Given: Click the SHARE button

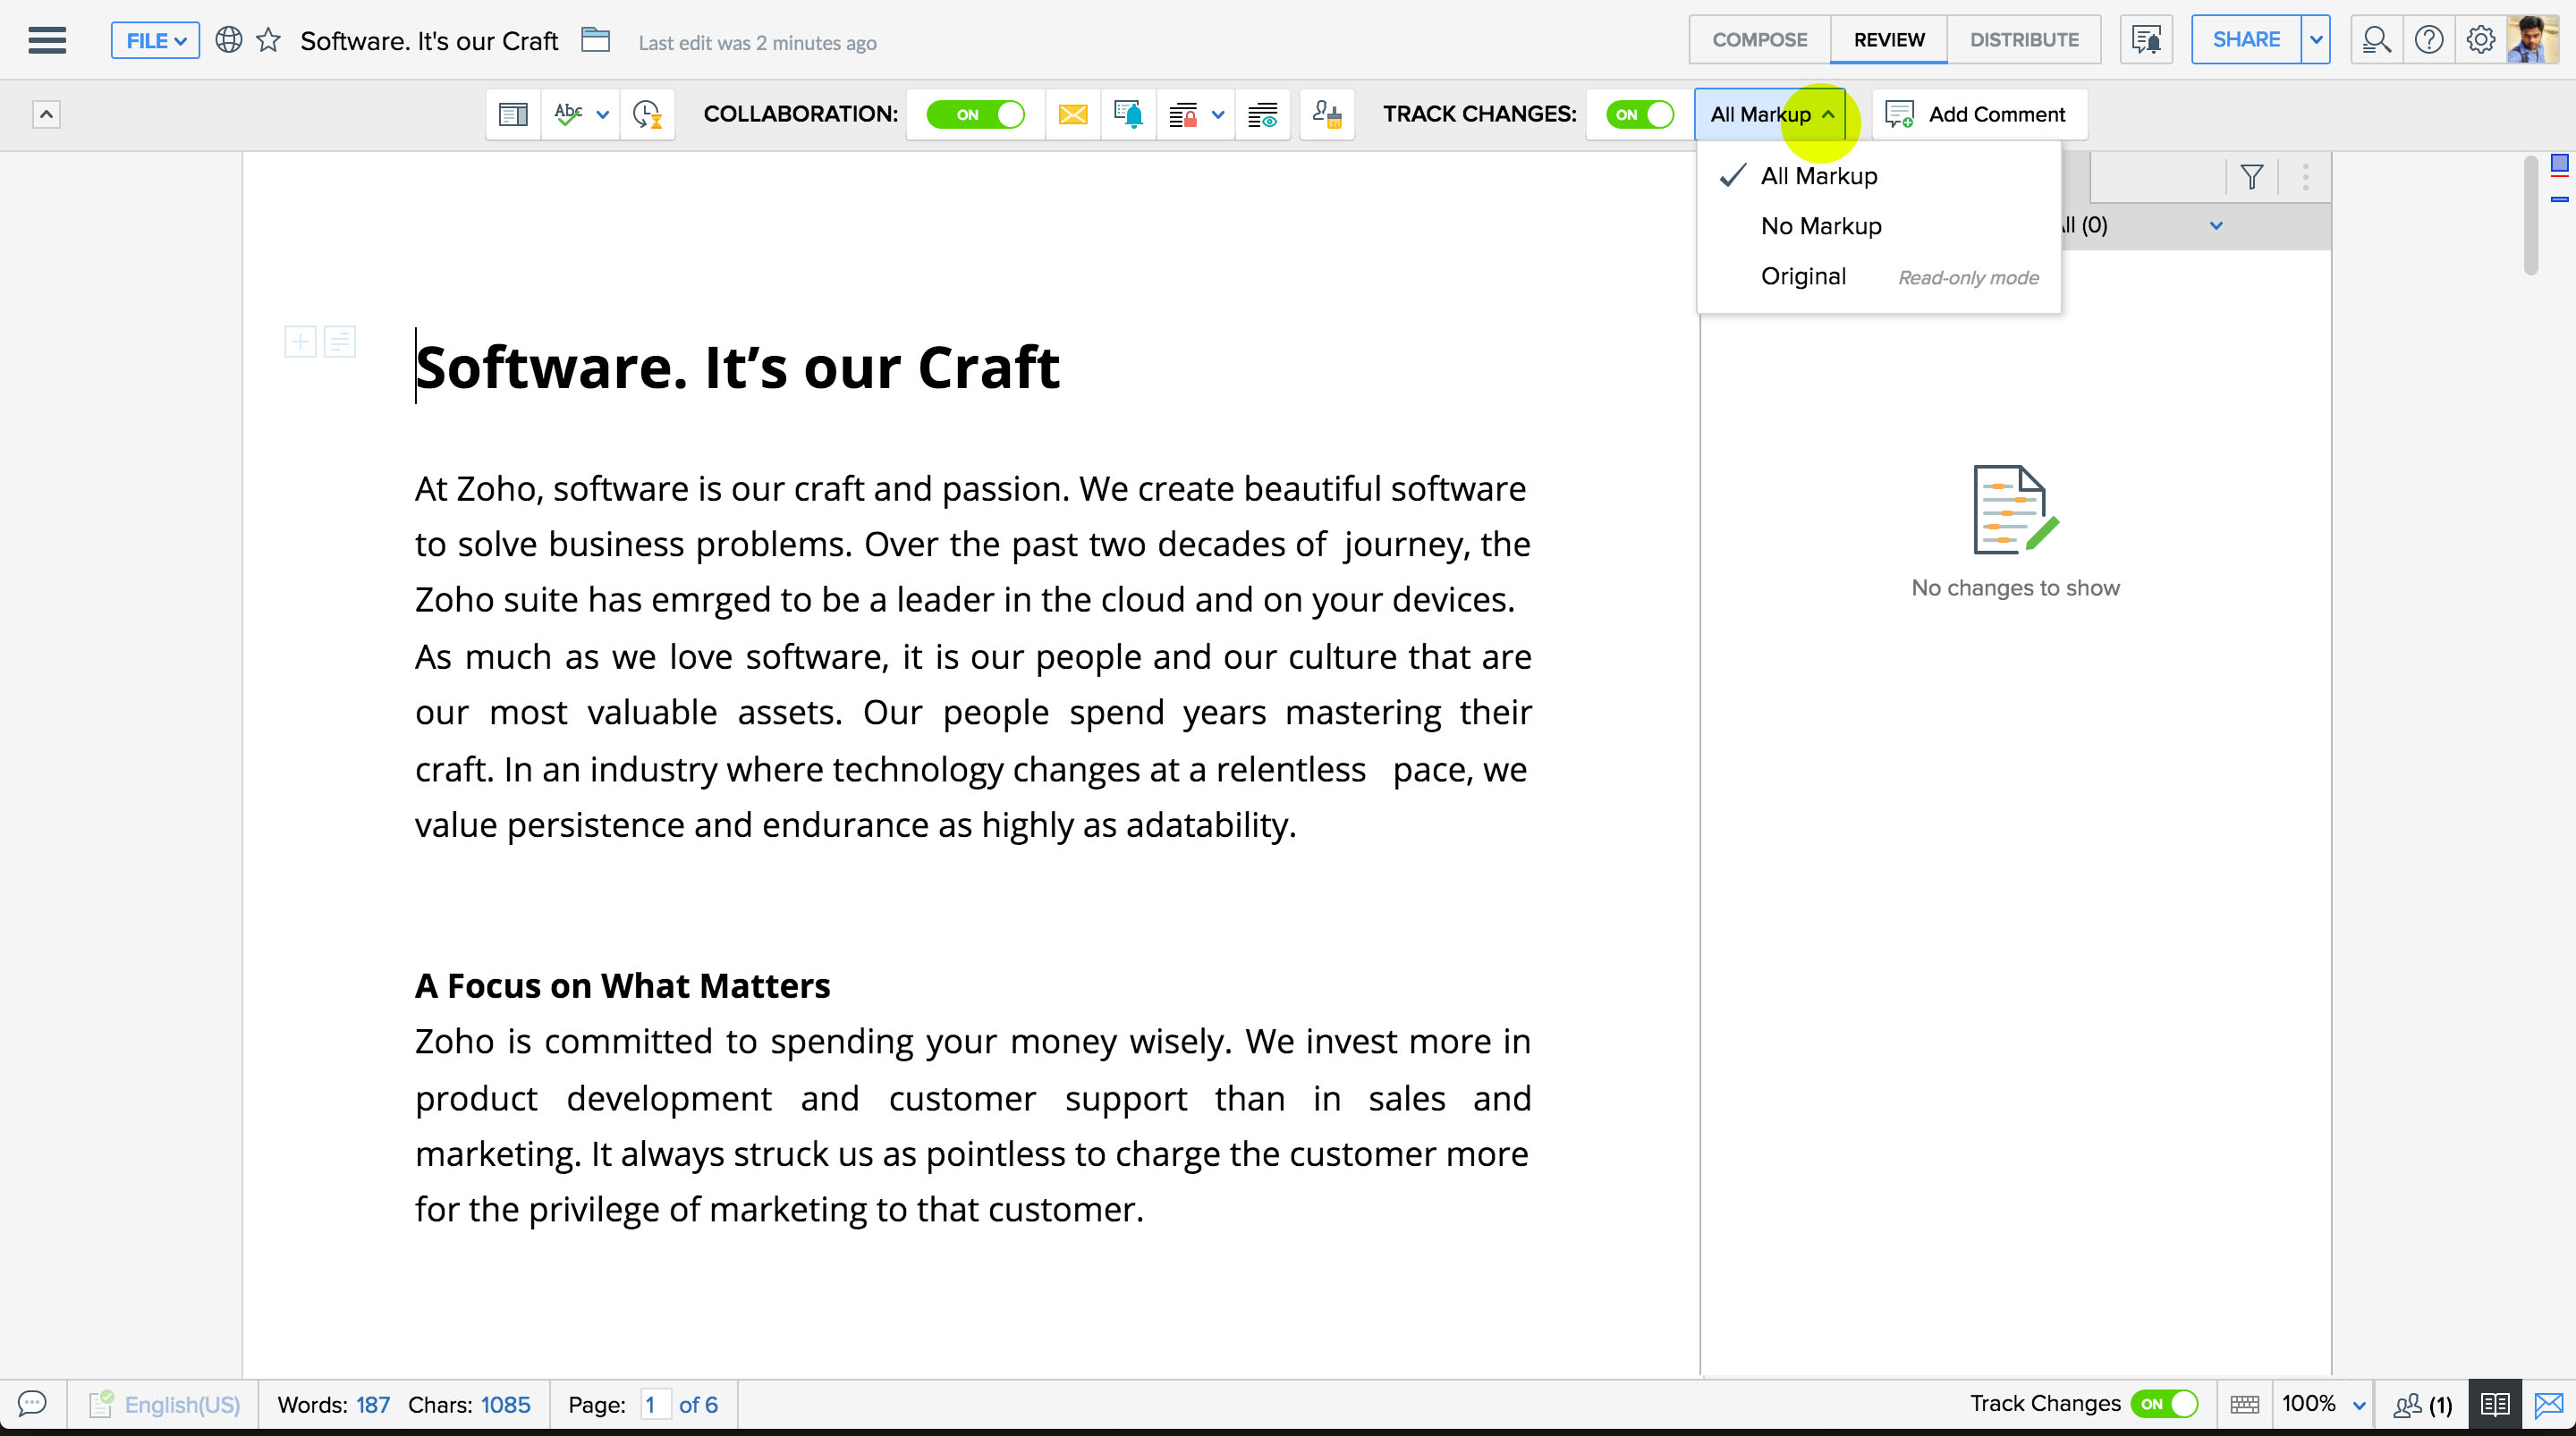Looking at the screenshot, I should pos(2245,40).
